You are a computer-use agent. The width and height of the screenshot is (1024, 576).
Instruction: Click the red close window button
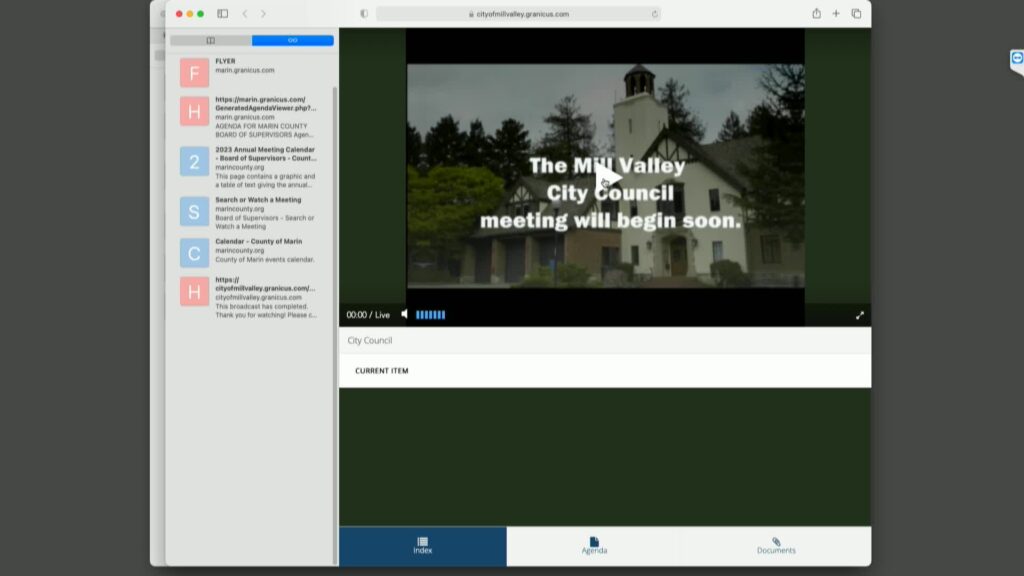(179, 14)
